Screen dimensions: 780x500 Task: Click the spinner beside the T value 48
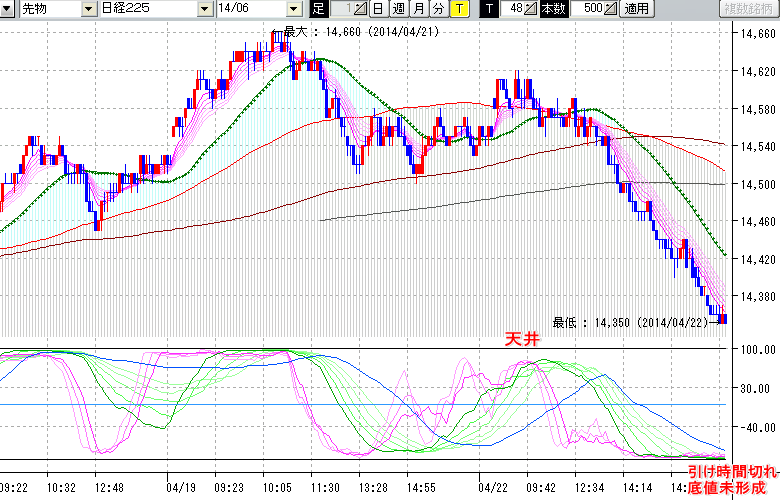click(531, 9)
